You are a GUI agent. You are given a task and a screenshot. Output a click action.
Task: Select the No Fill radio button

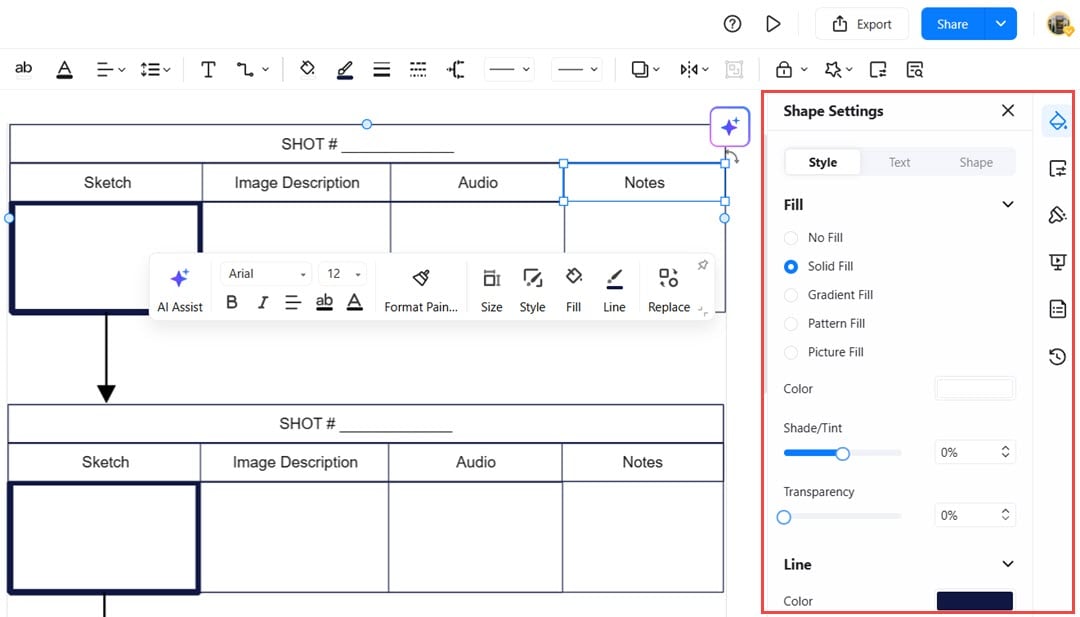click(791, 238)
